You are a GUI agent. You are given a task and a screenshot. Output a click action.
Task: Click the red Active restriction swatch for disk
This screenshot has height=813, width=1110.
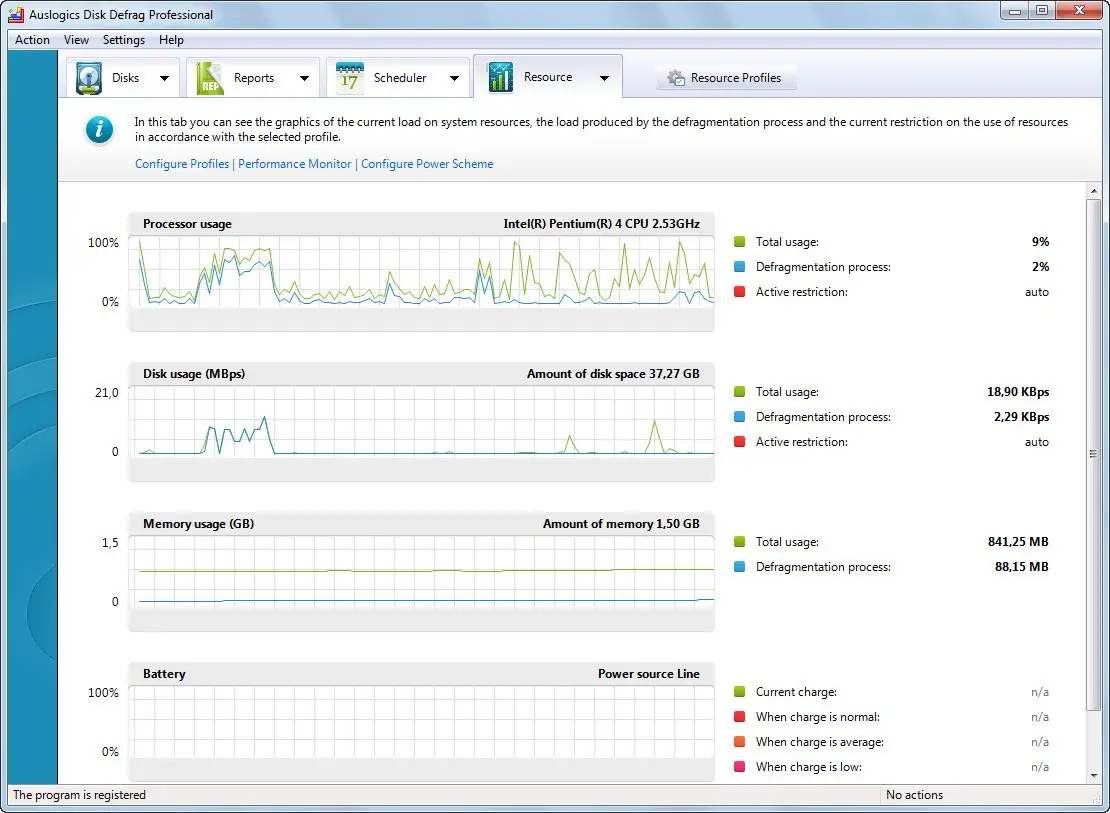[739, 442]
